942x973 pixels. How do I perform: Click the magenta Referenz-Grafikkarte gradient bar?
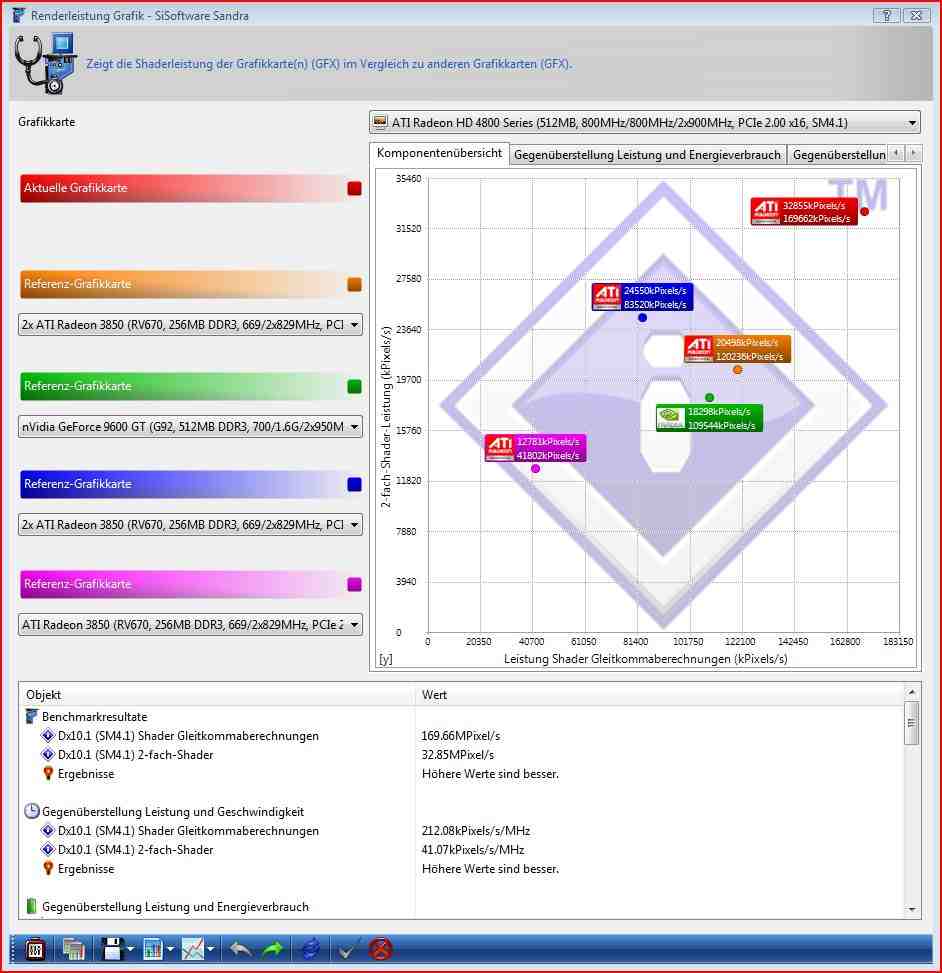click(x=182, y=585)
